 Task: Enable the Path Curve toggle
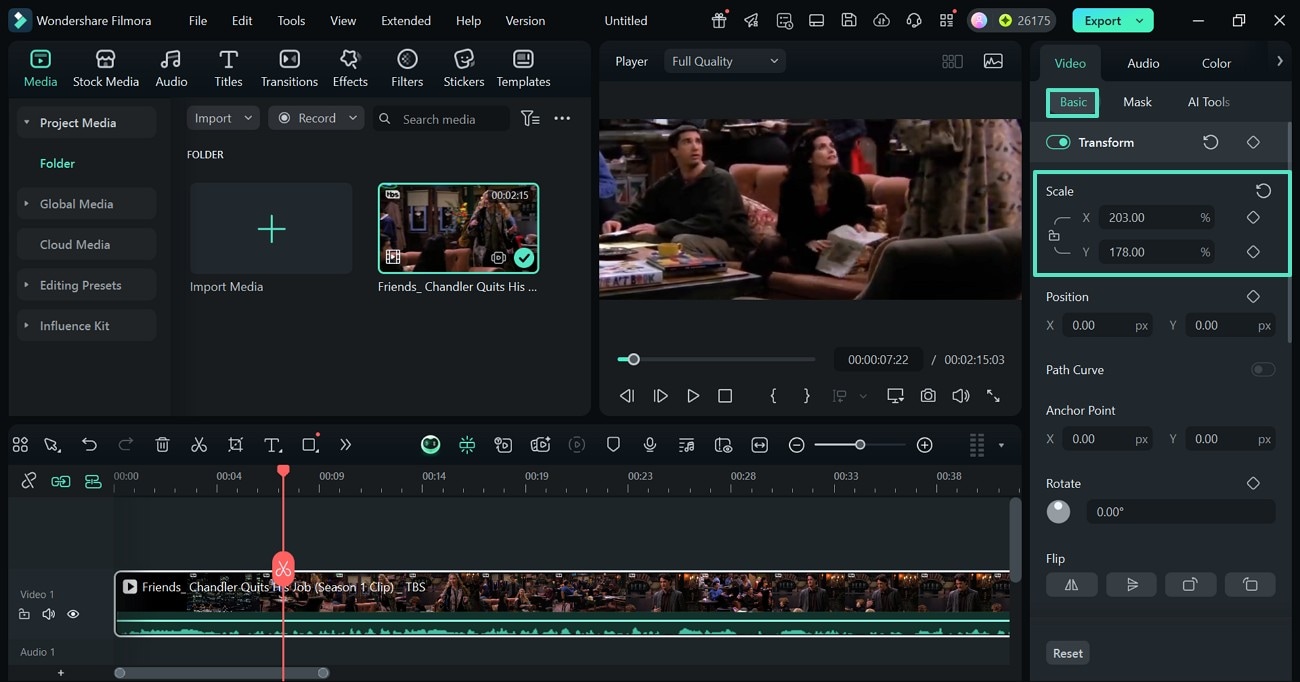click(1263, 370)
